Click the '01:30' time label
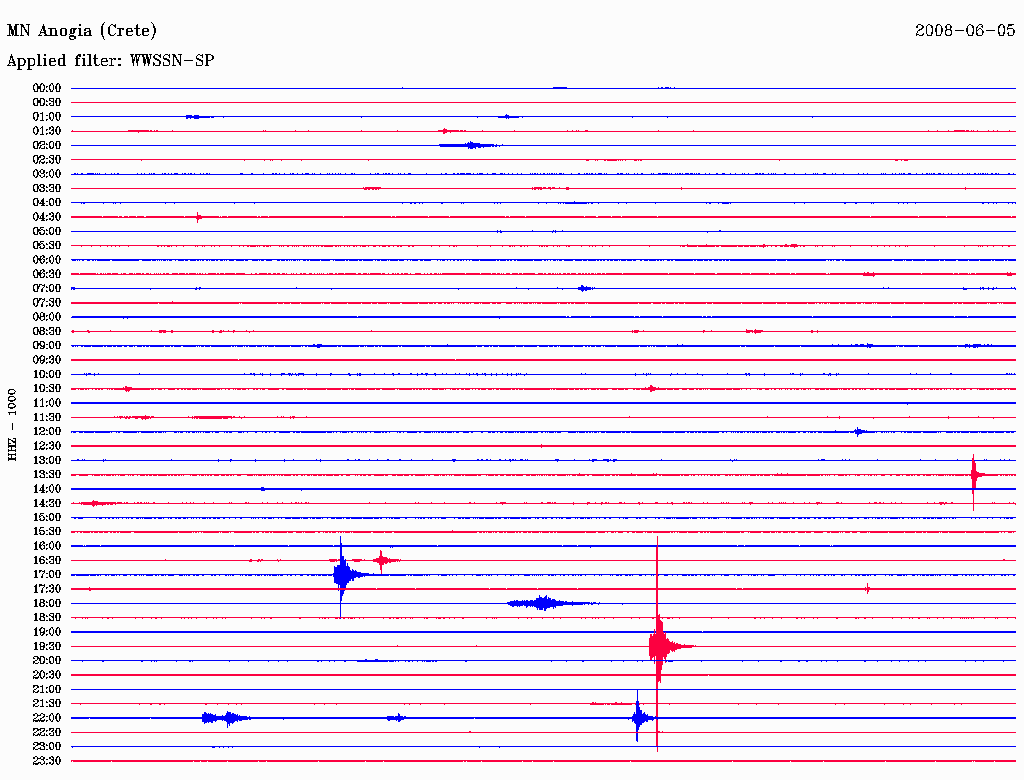The height and width of the screenshot is (780, 1024). (47, 131)
